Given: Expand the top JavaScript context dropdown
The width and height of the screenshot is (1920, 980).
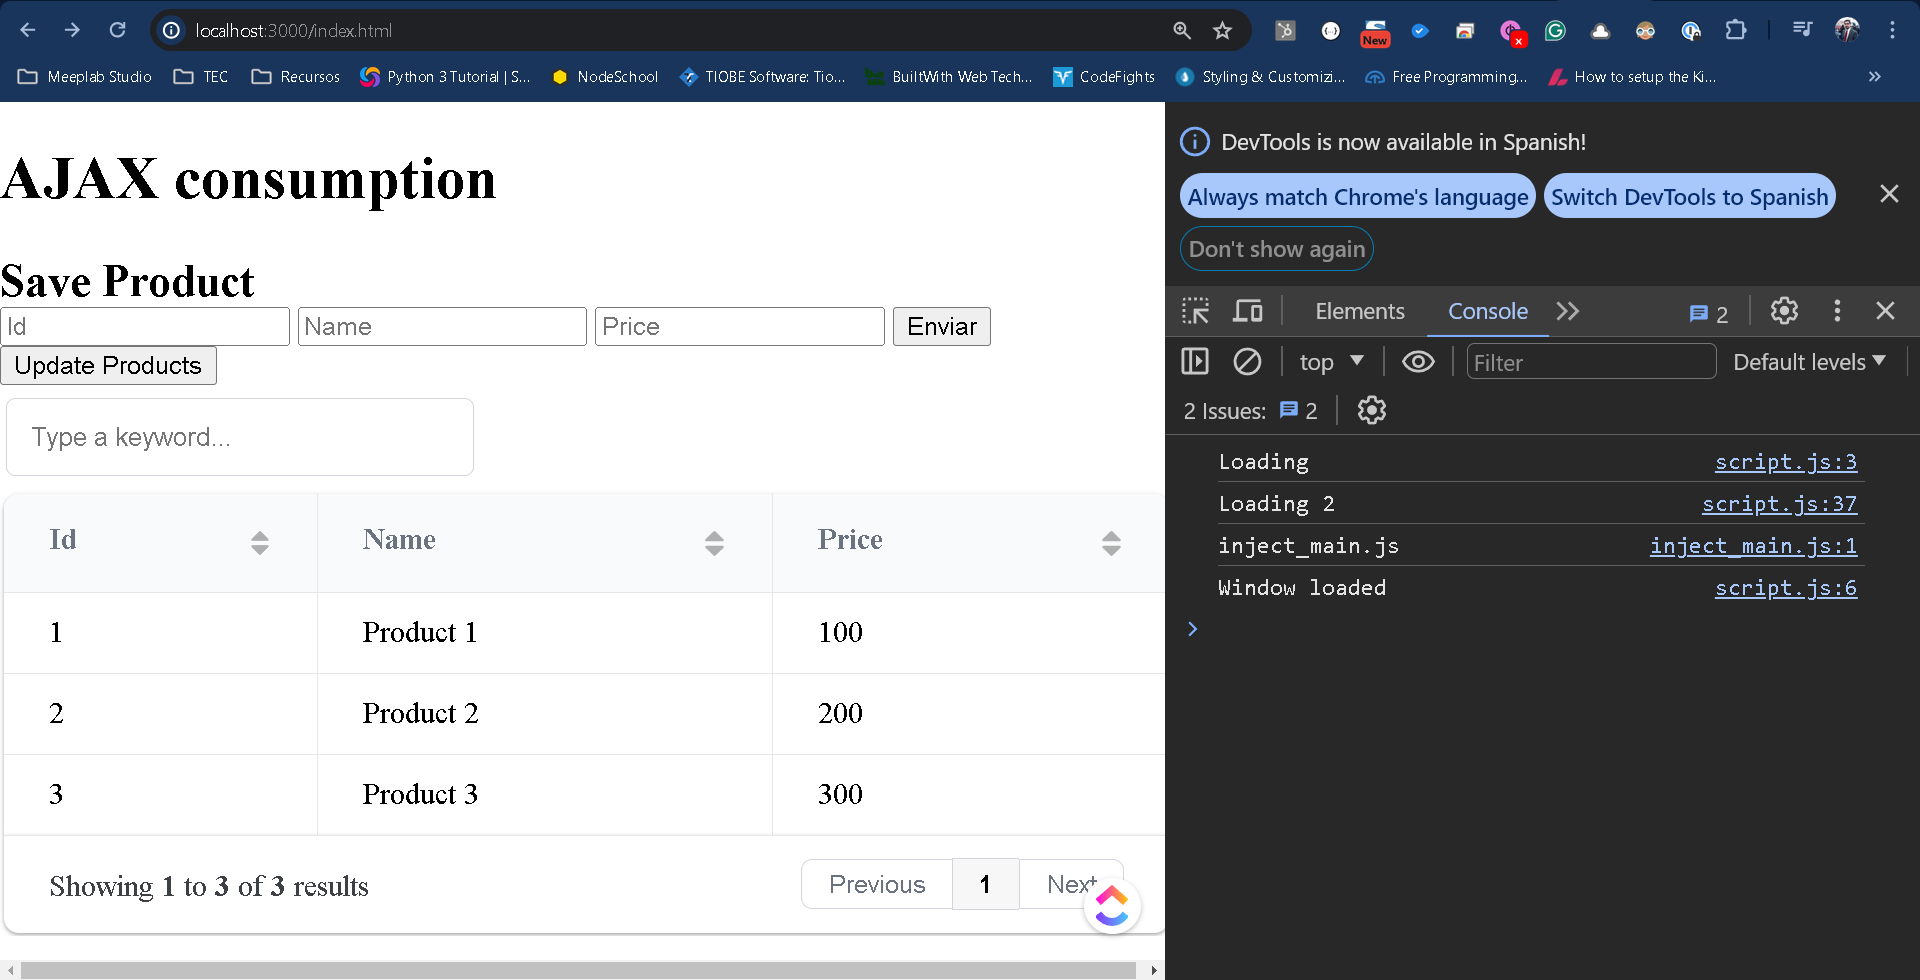Looking at the screenshot, I should [x=1331, y=362].
